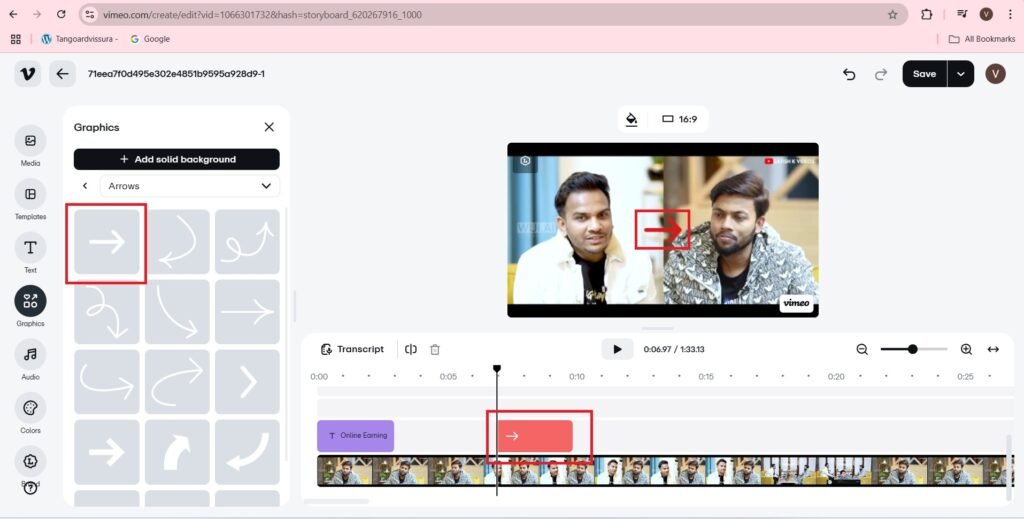Click the Save button
The height and width of the screenshot is (519, 1024).
pos(925,74)
